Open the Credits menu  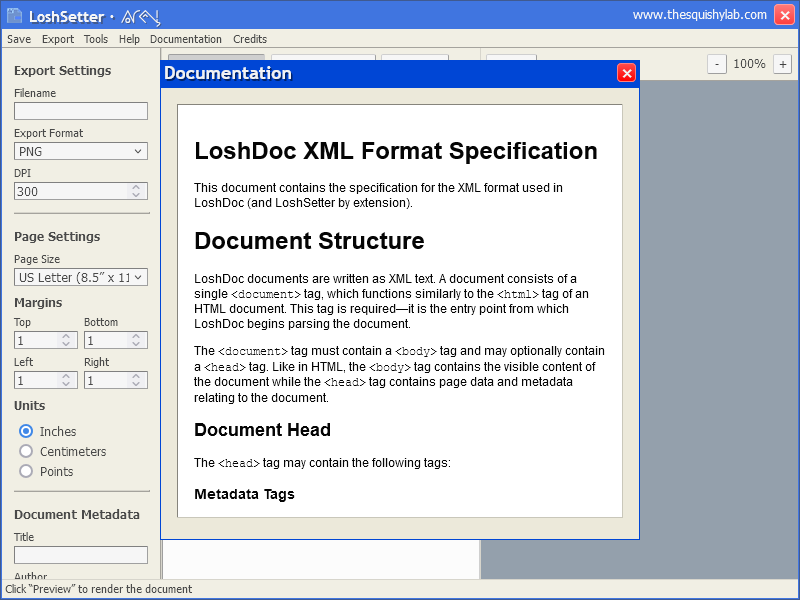(x=250, y=39)
